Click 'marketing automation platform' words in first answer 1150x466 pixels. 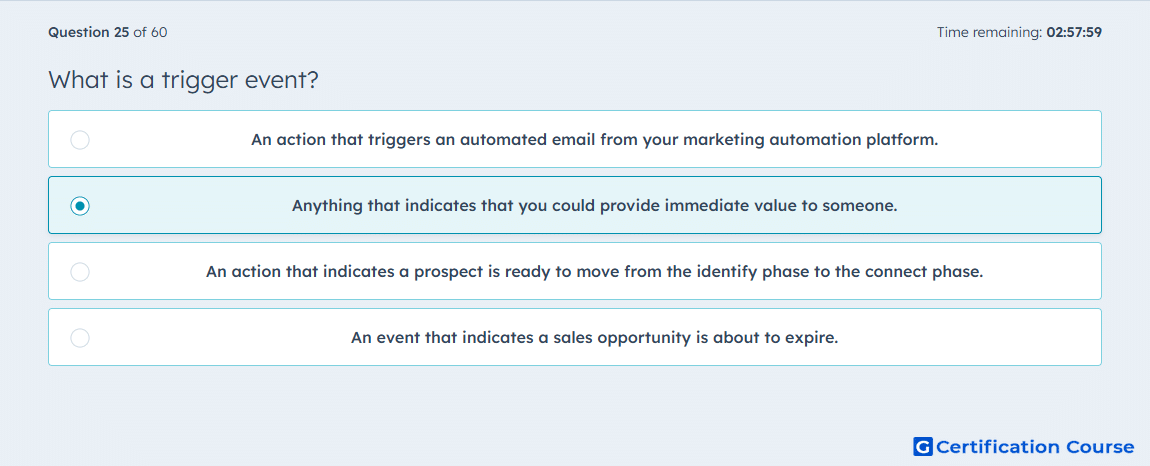pyautogui.click(x=810, y=139)
